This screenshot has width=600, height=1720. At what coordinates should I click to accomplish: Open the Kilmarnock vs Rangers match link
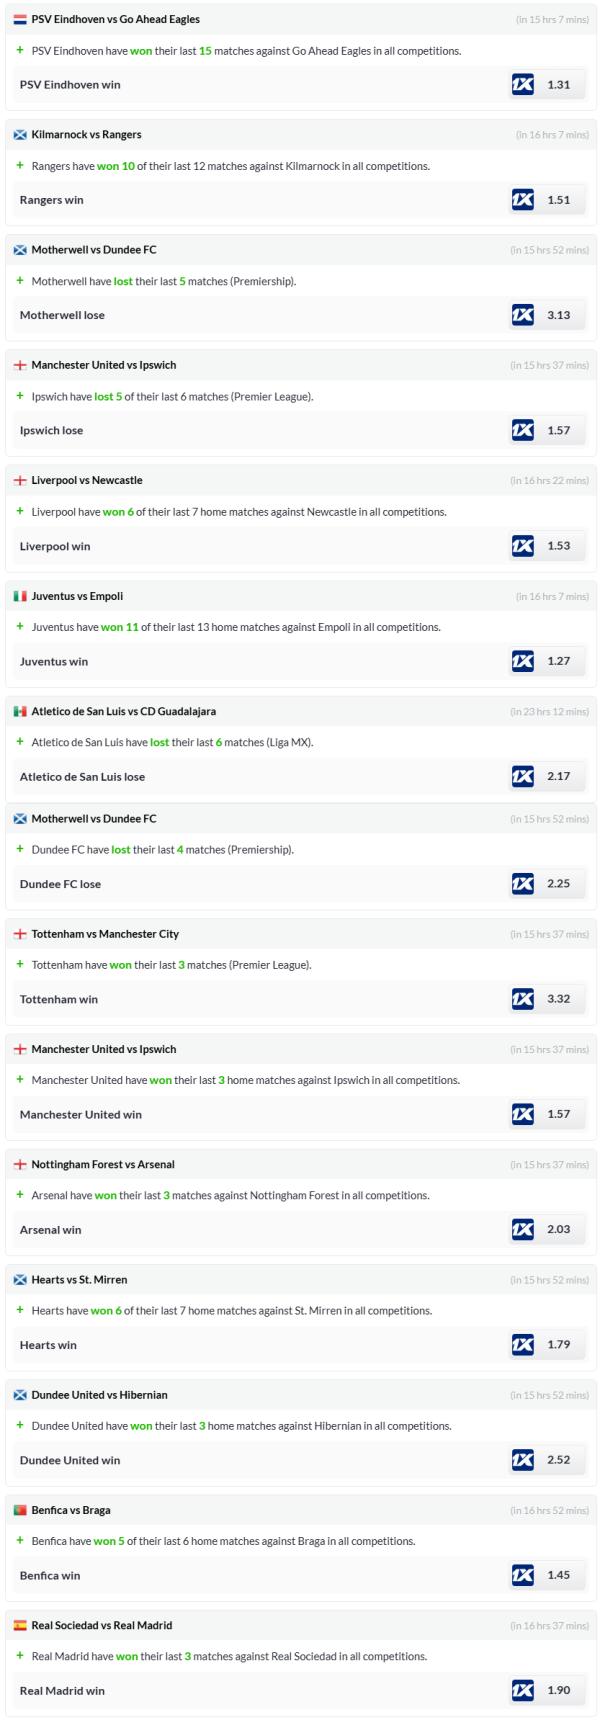pyautogui.click(x=86, y=134)
